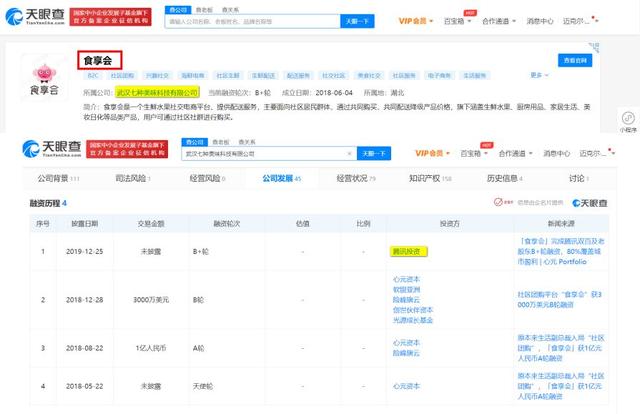The image size is (640, 414).
Task: Open the upper 消息中心 link
Action: [540, 21]
